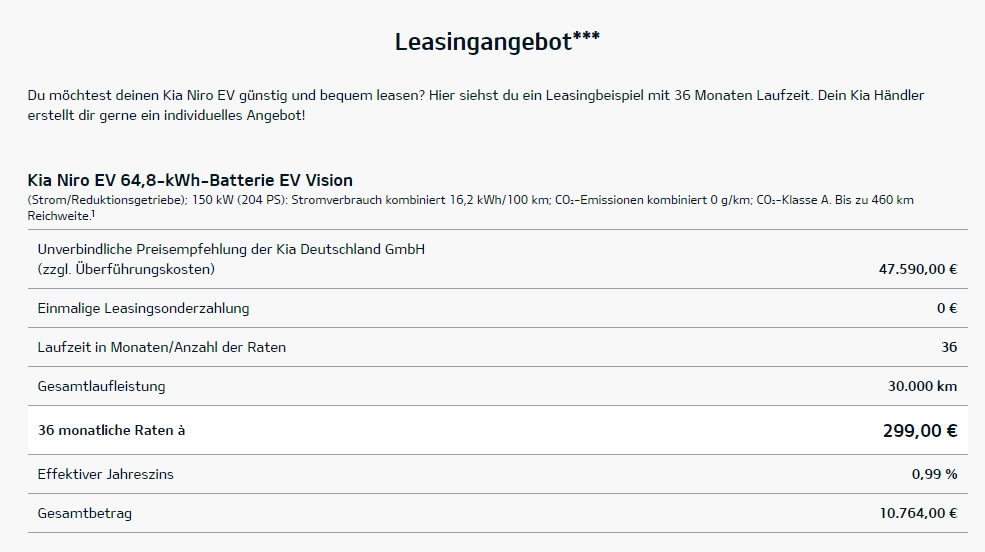Viewport: 985px width, 552px height.
Task: Click the Gesamtbetrag row label
Action: (x=85, y=513)
